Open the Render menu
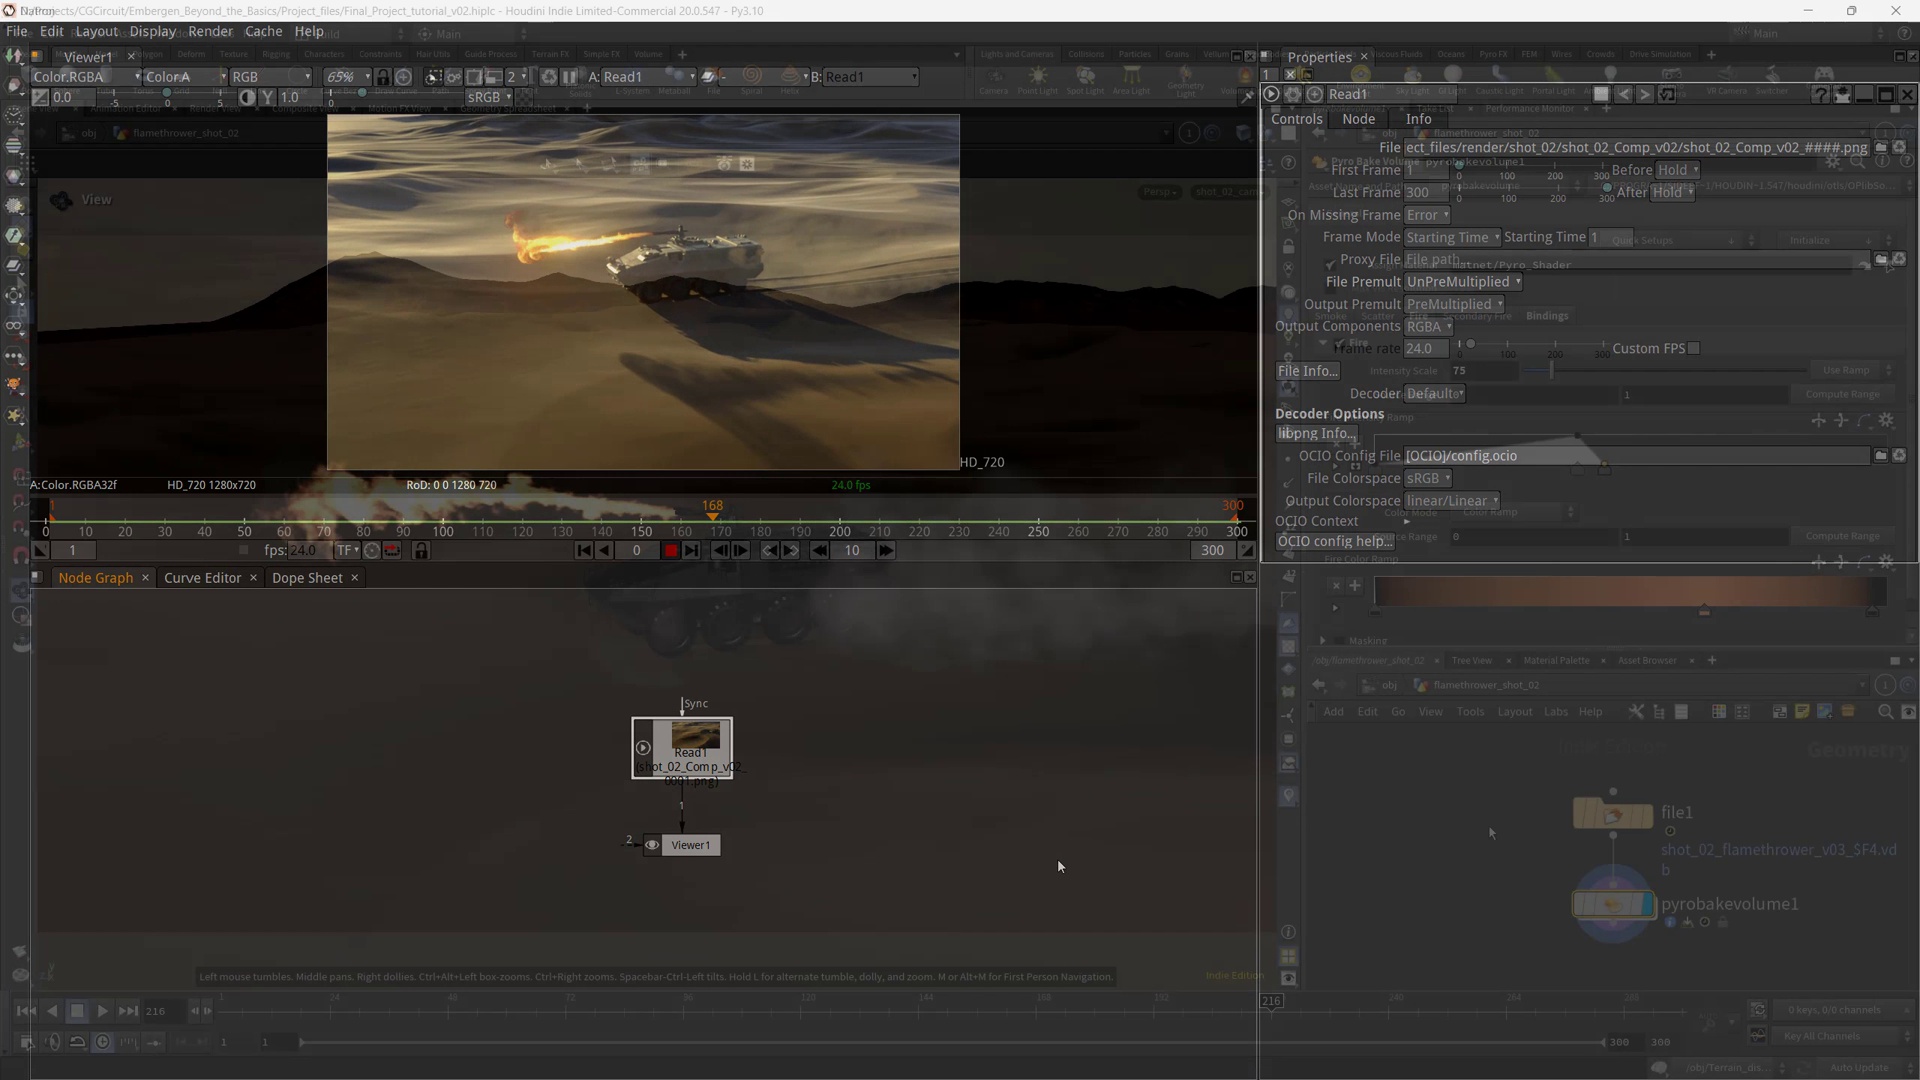This screenshot has width=1920, height=1080. pos(210,31)
